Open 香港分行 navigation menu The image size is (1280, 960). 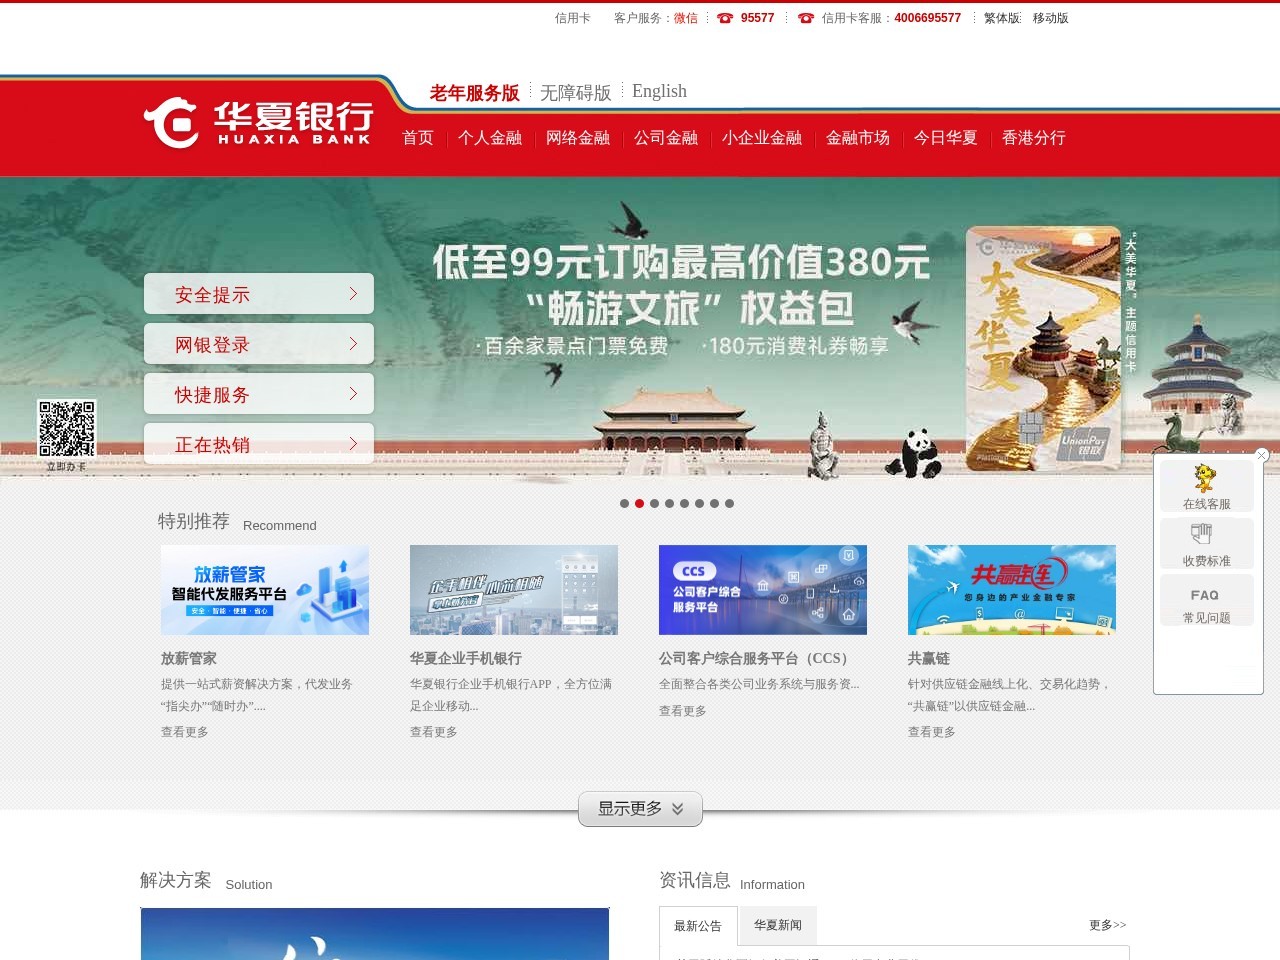pyautogui.click(x=1034, y=138)
